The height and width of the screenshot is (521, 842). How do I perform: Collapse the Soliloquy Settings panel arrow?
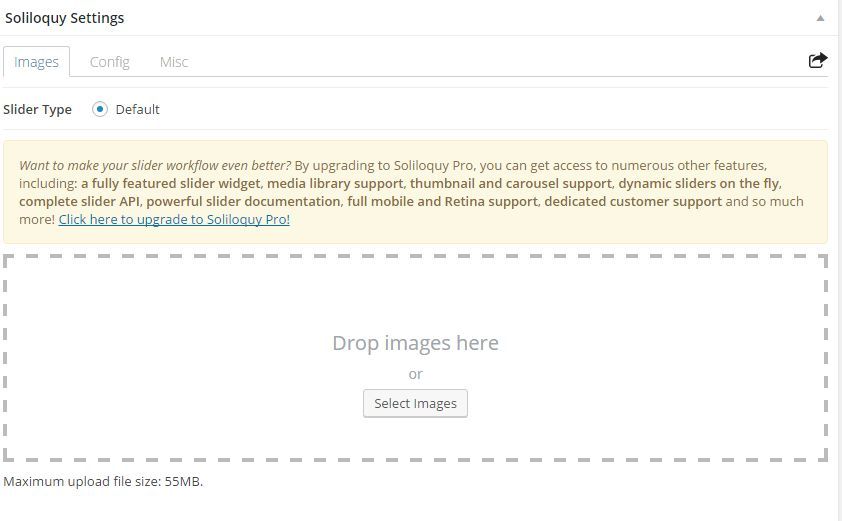click(820, 18)
